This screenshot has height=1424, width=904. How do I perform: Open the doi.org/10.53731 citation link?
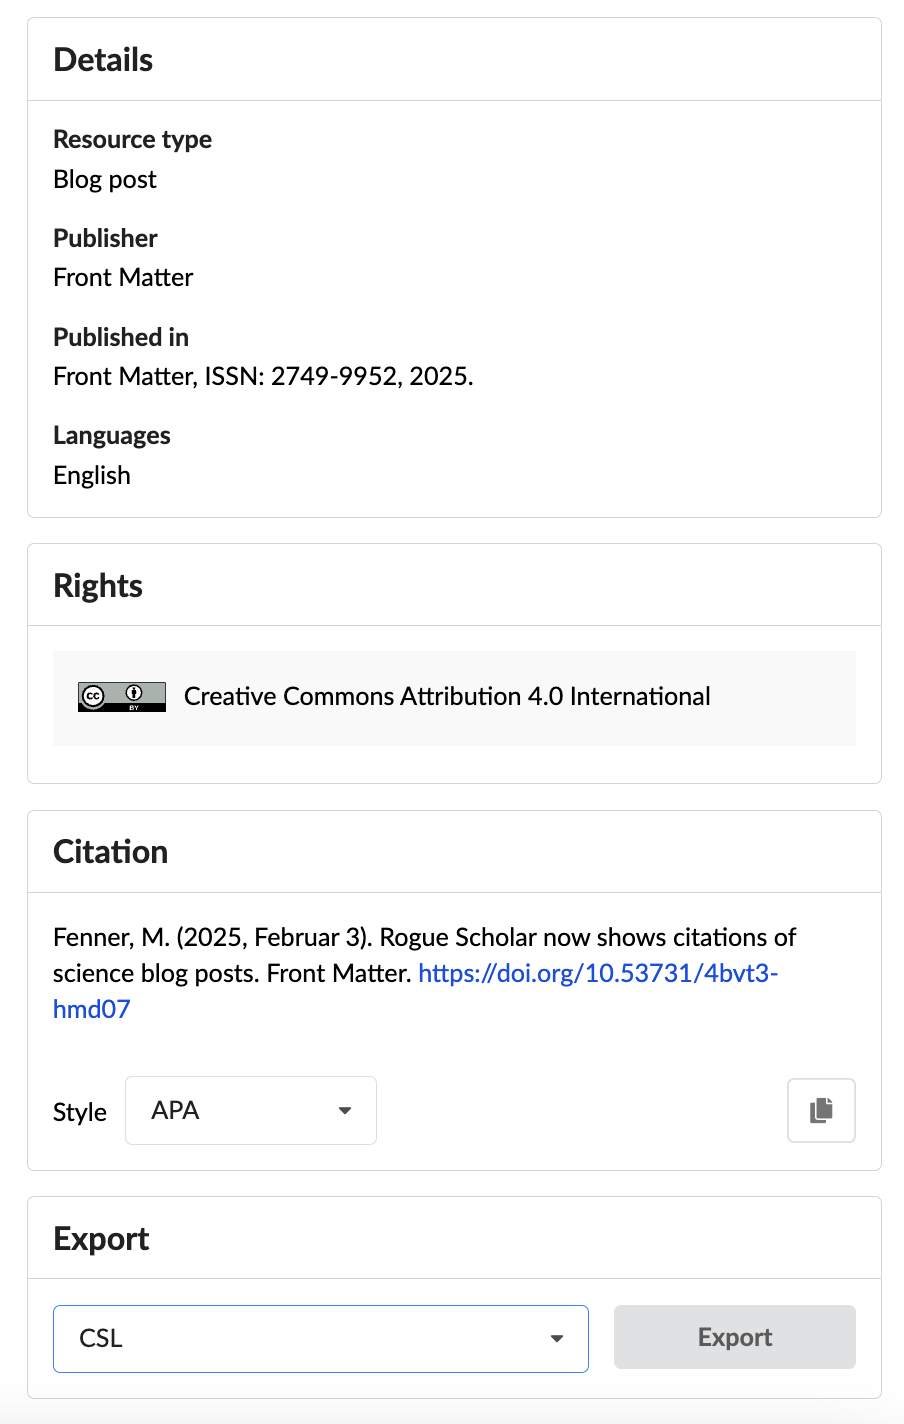(x=597, y=973)
